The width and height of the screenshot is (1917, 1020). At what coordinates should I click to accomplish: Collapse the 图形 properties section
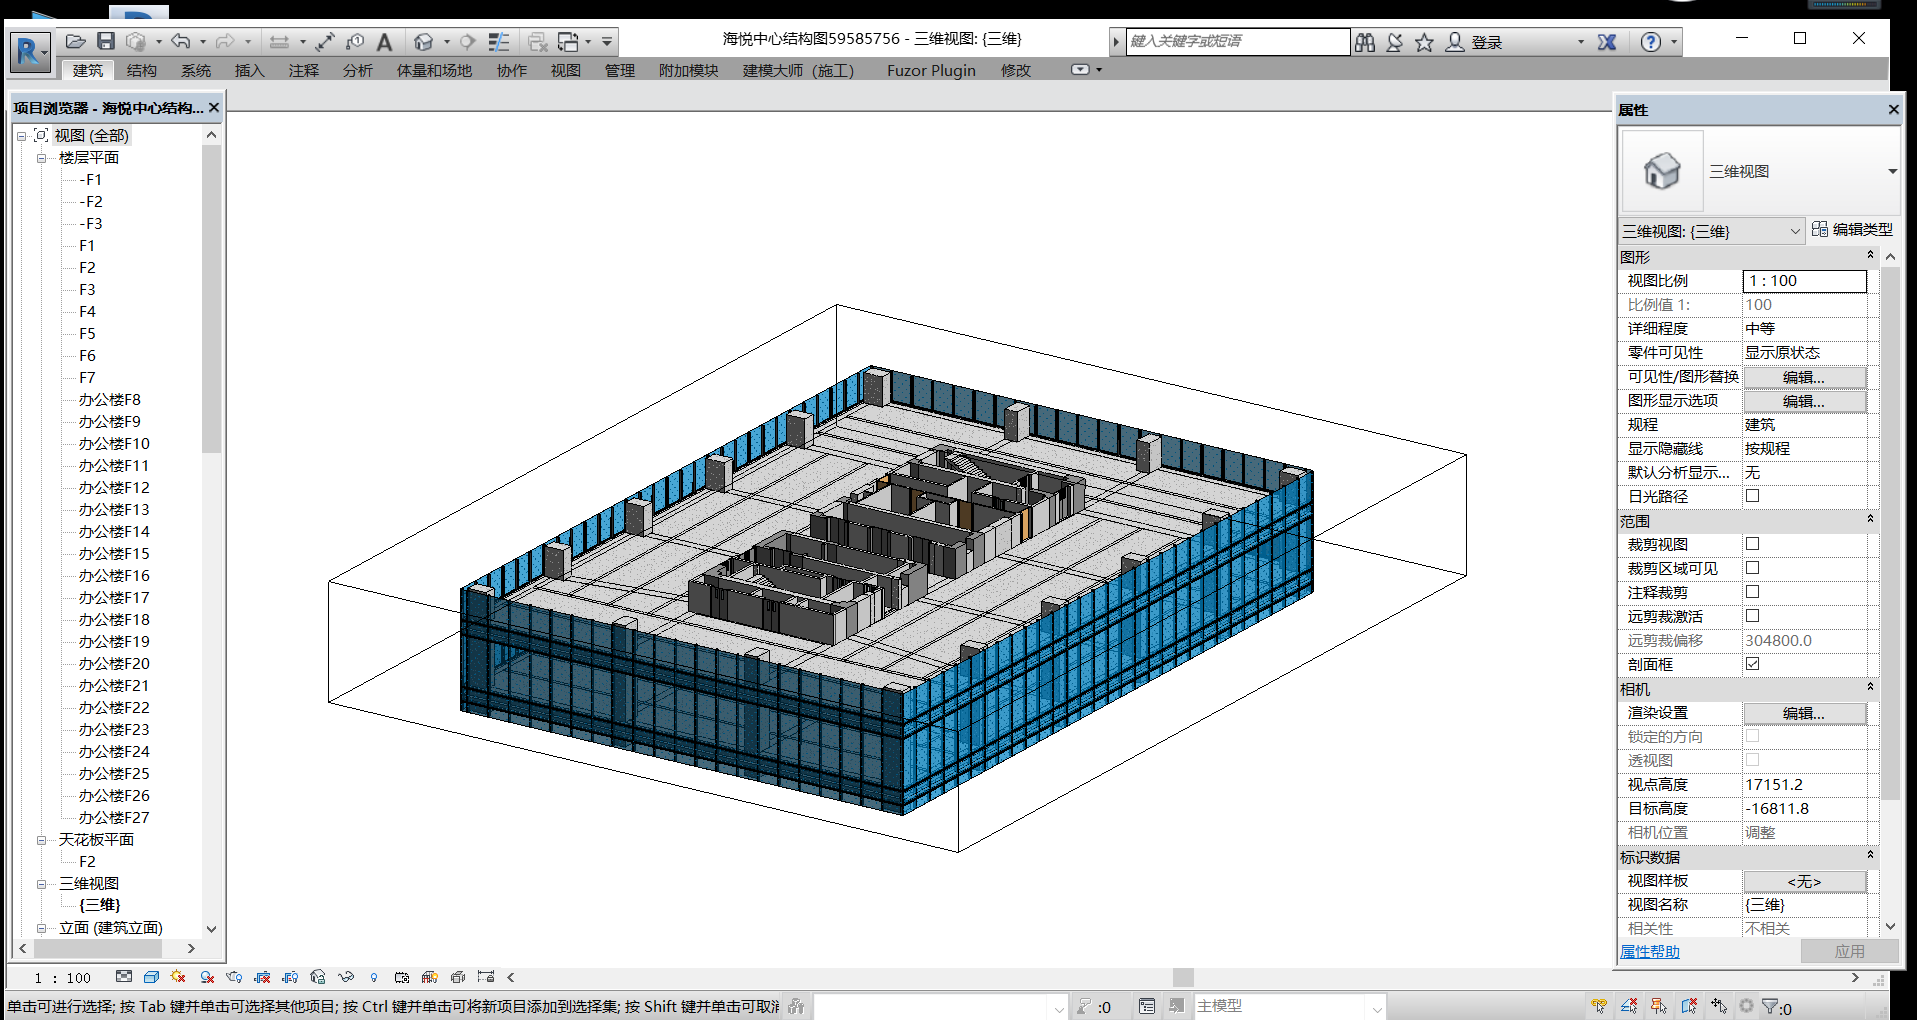pos(1870,256)
